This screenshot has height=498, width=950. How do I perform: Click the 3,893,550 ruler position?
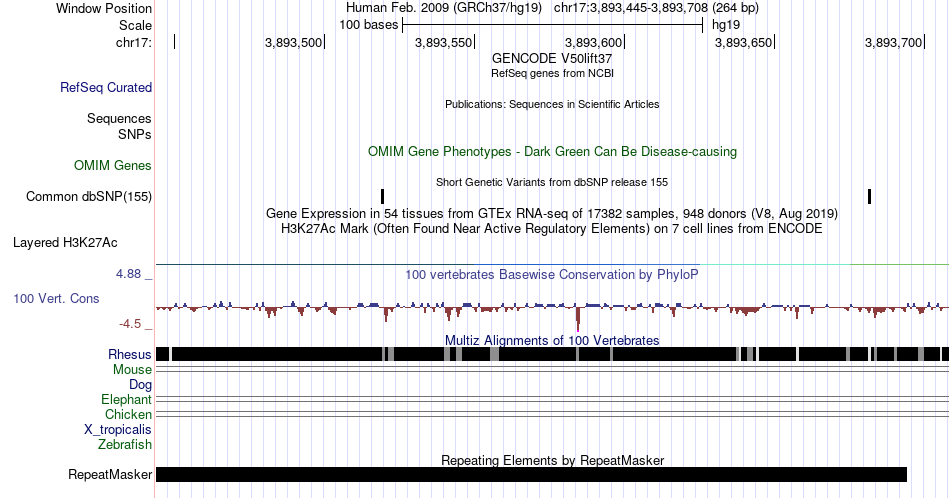click(443, 42)
